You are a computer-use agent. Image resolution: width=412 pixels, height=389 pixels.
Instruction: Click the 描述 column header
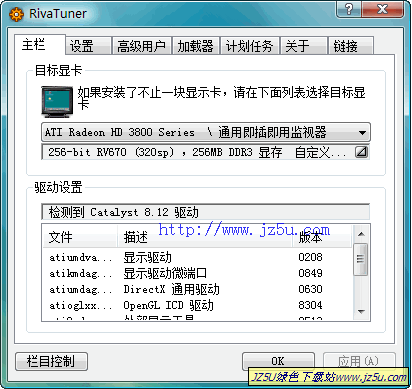point(205,237)
